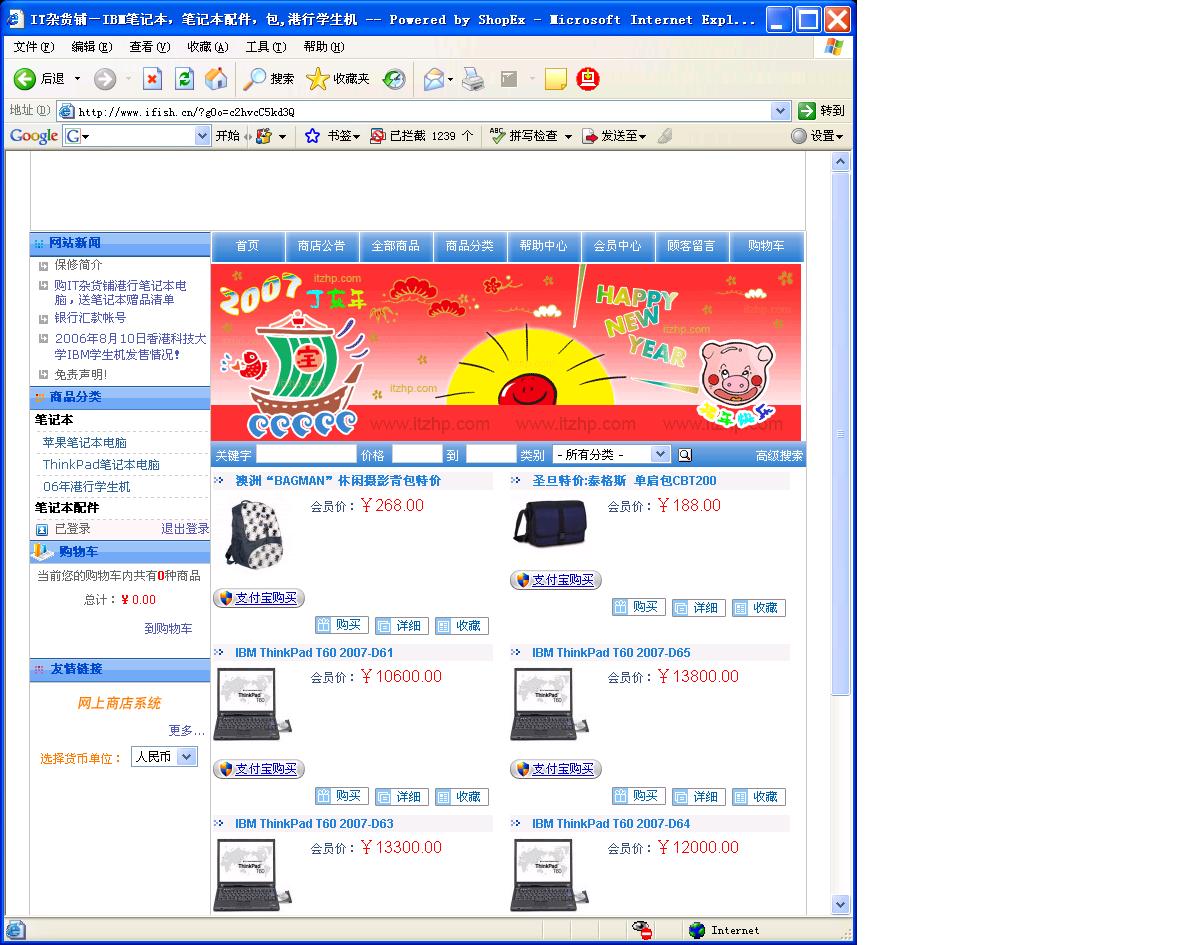
Task: Open 保修简介 news item
Action: point(78,265)
